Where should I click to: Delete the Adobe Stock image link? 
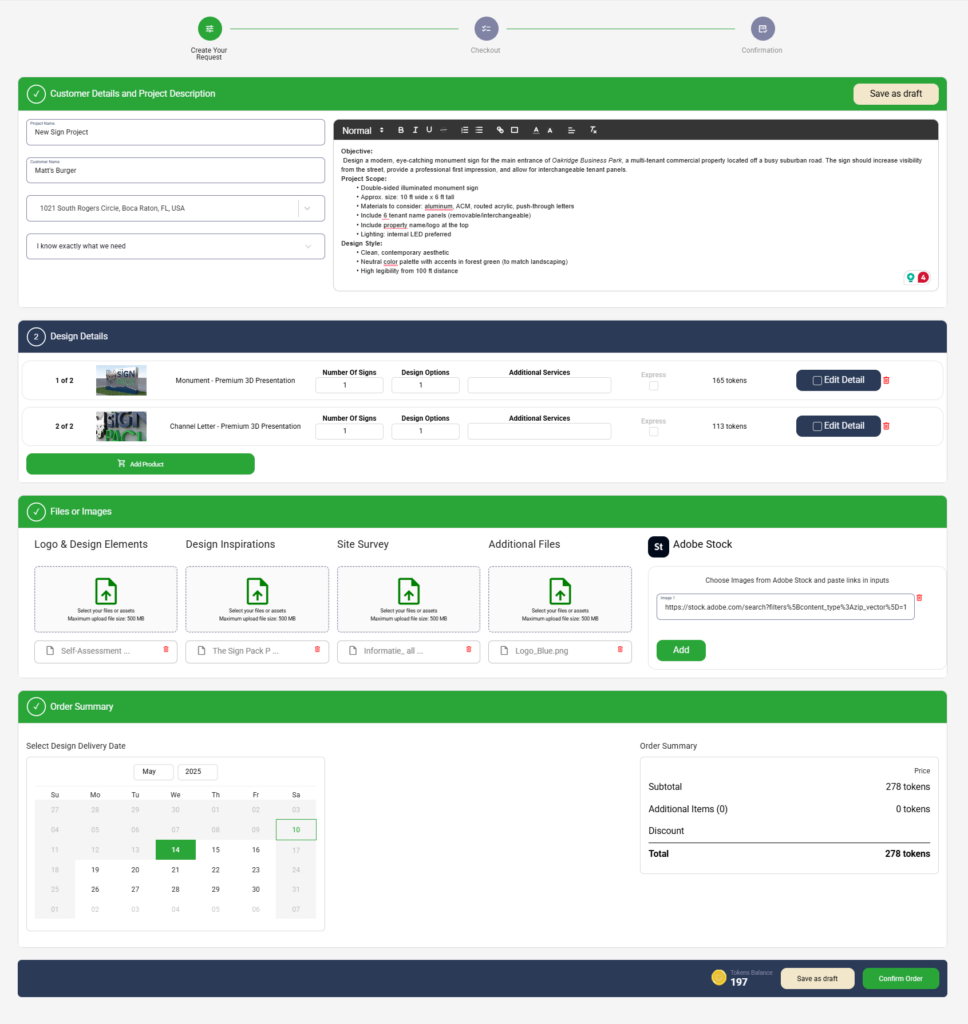point(919,598)
